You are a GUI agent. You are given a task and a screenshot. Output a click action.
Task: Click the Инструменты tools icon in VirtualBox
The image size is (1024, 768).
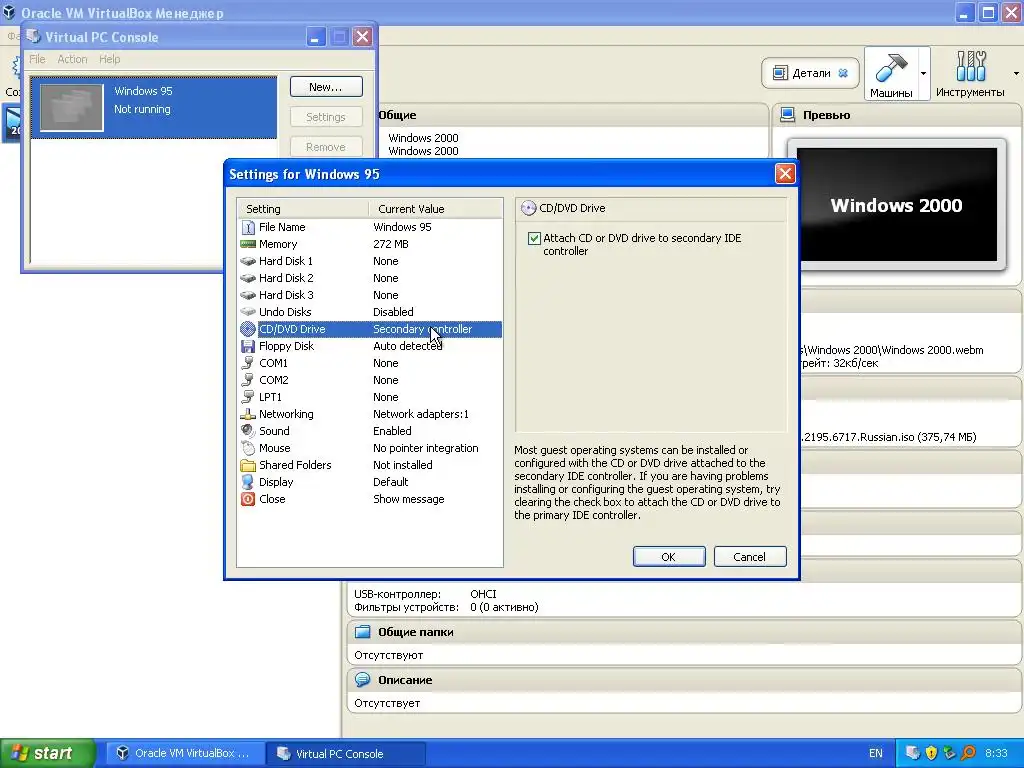pos(971,67)
